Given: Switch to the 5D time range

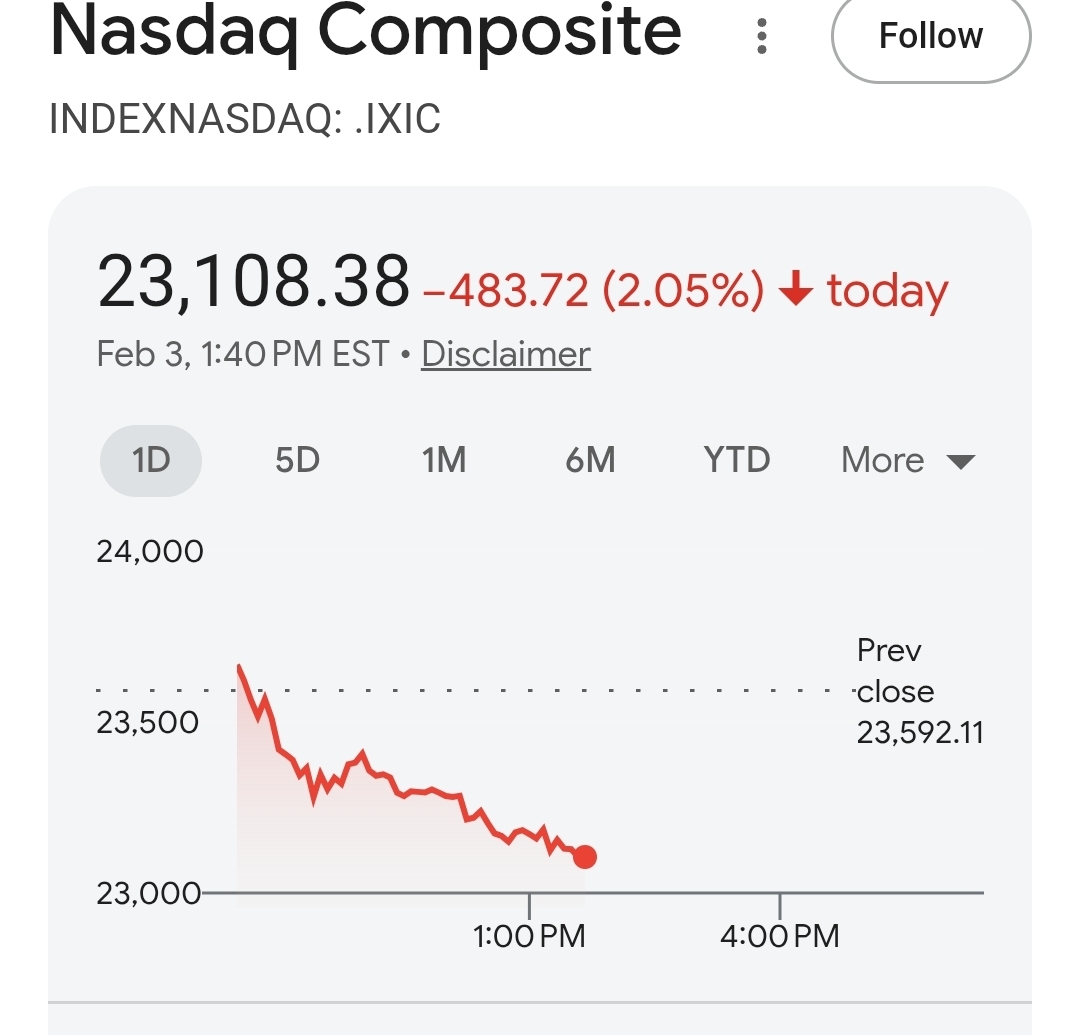Looking at the screenshot, I should pyautogui.click(x=297, y=460).
